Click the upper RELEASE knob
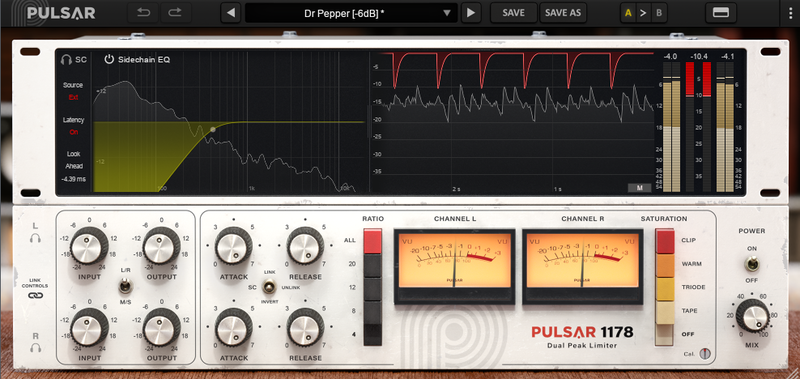Screen dimensions: 800x379 pyautogui.click(x=305, y=246)
